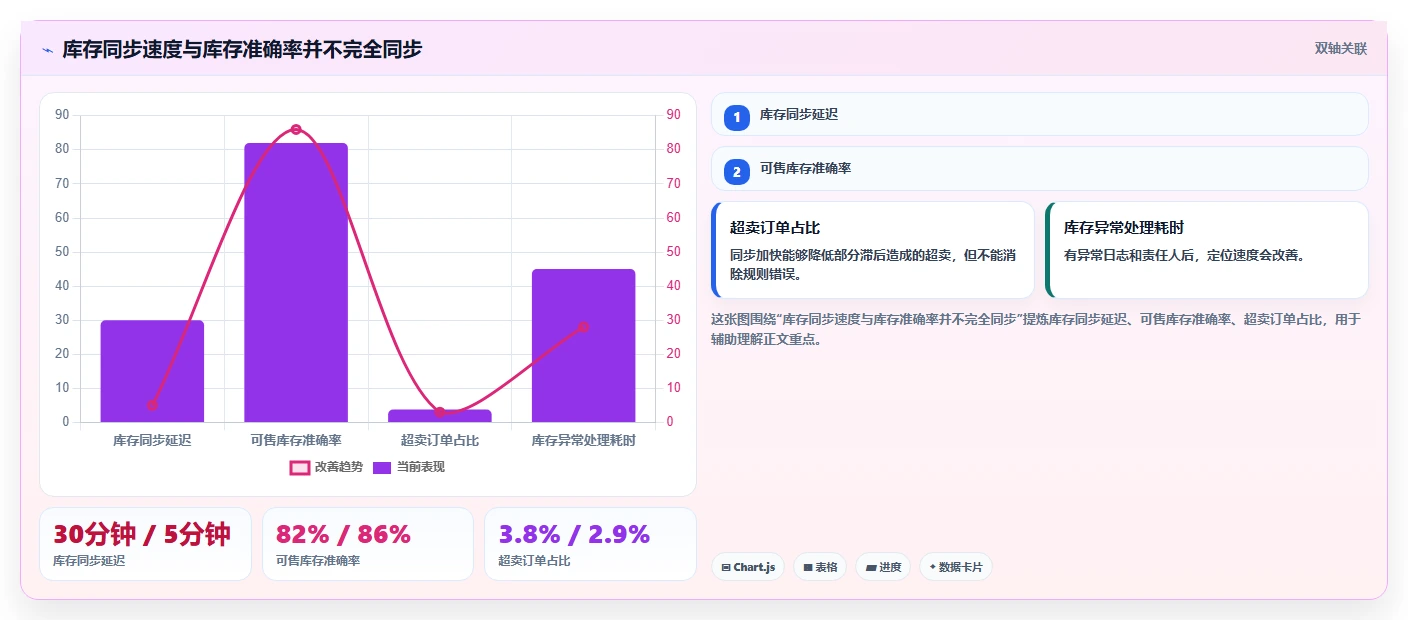The height and width of the screenshot is (620, 1408).
Task: Click the 表格 tag
Action: [x=820, y=567]
